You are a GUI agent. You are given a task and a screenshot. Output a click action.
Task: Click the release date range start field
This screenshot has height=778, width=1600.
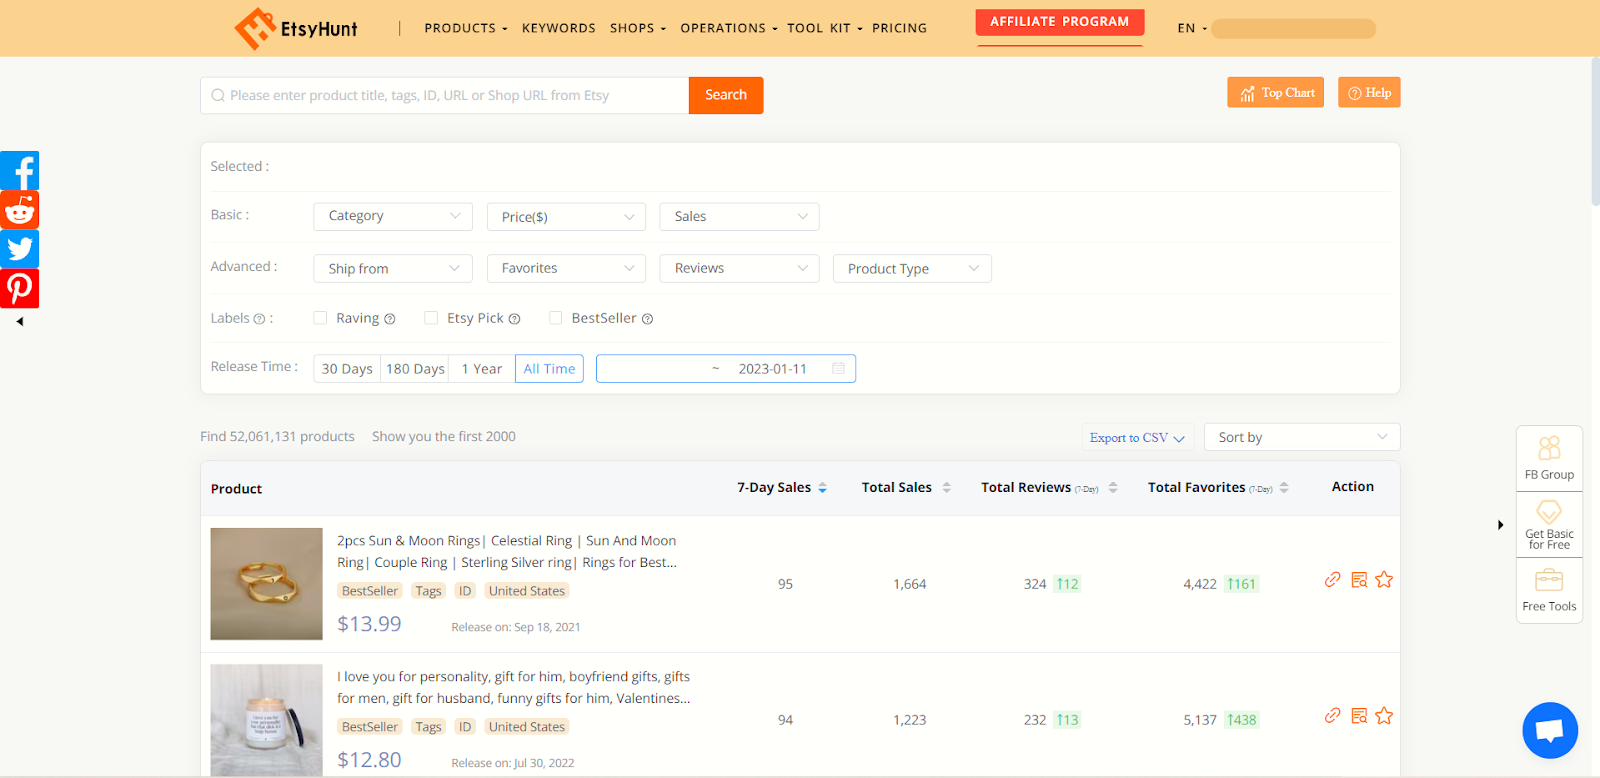652,369
